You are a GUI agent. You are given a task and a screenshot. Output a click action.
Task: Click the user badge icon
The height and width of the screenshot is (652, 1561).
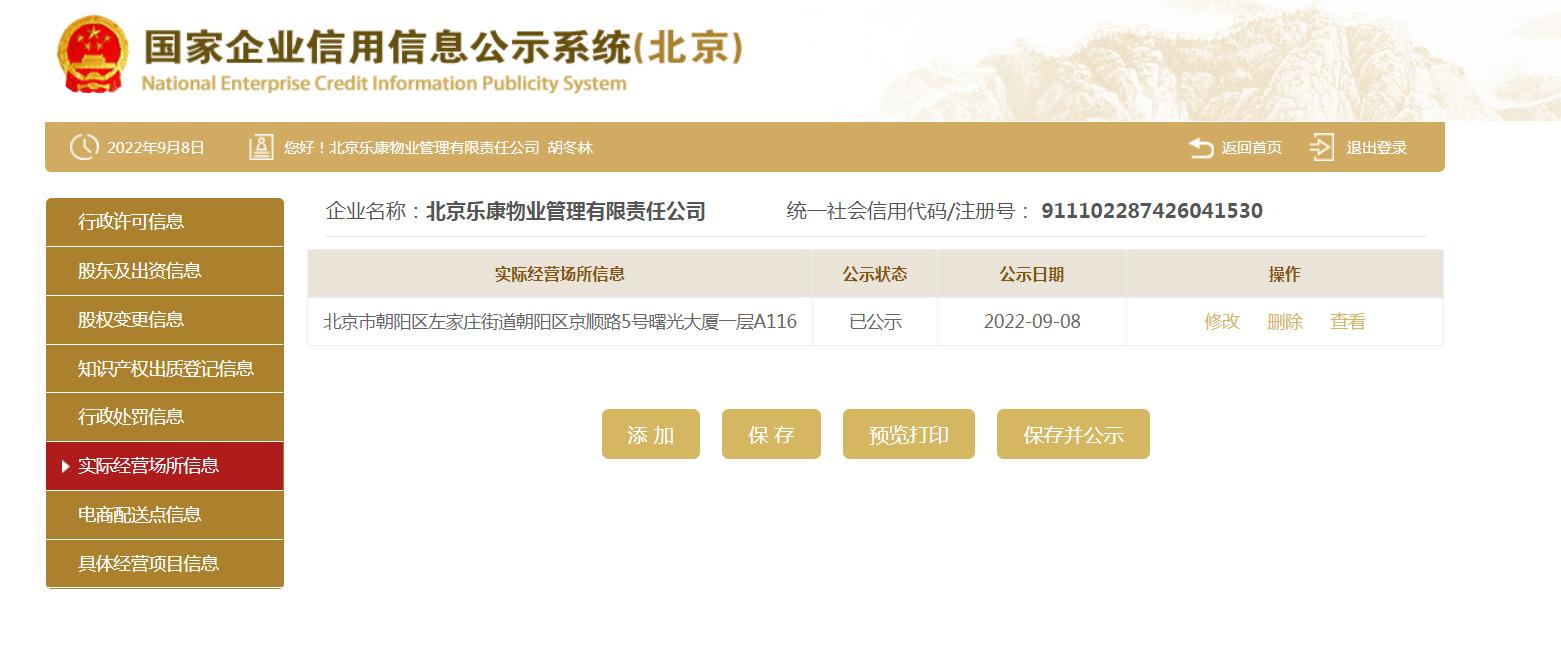point(261,147)
